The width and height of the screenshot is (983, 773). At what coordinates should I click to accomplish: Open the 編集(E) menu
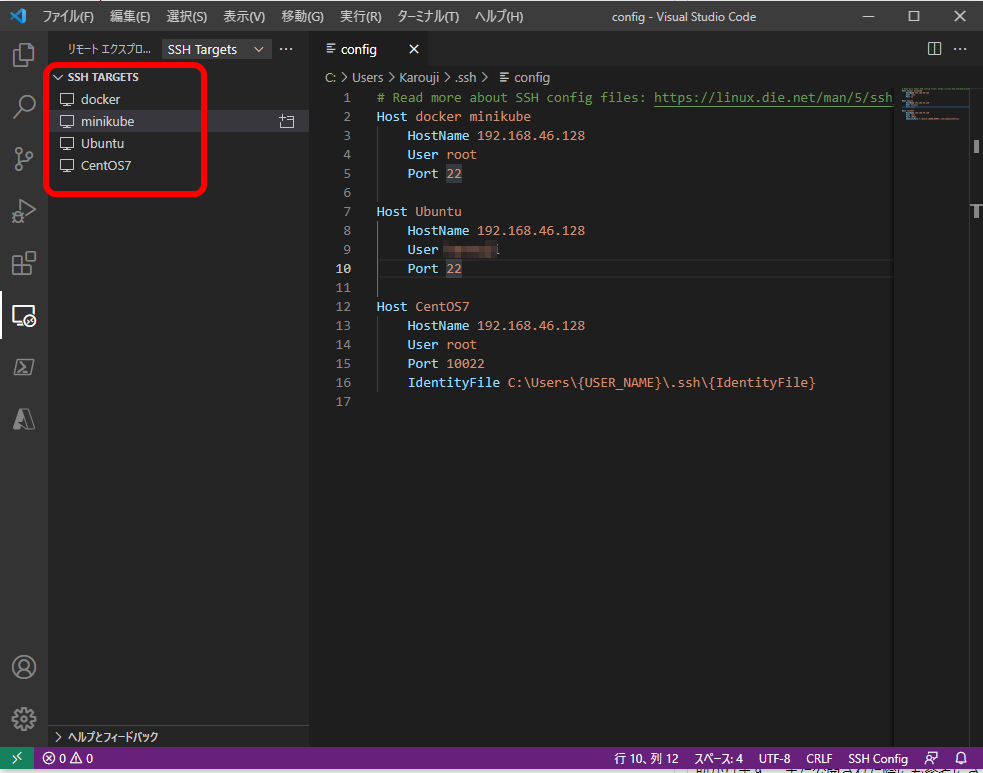click(x=130, y=16)
